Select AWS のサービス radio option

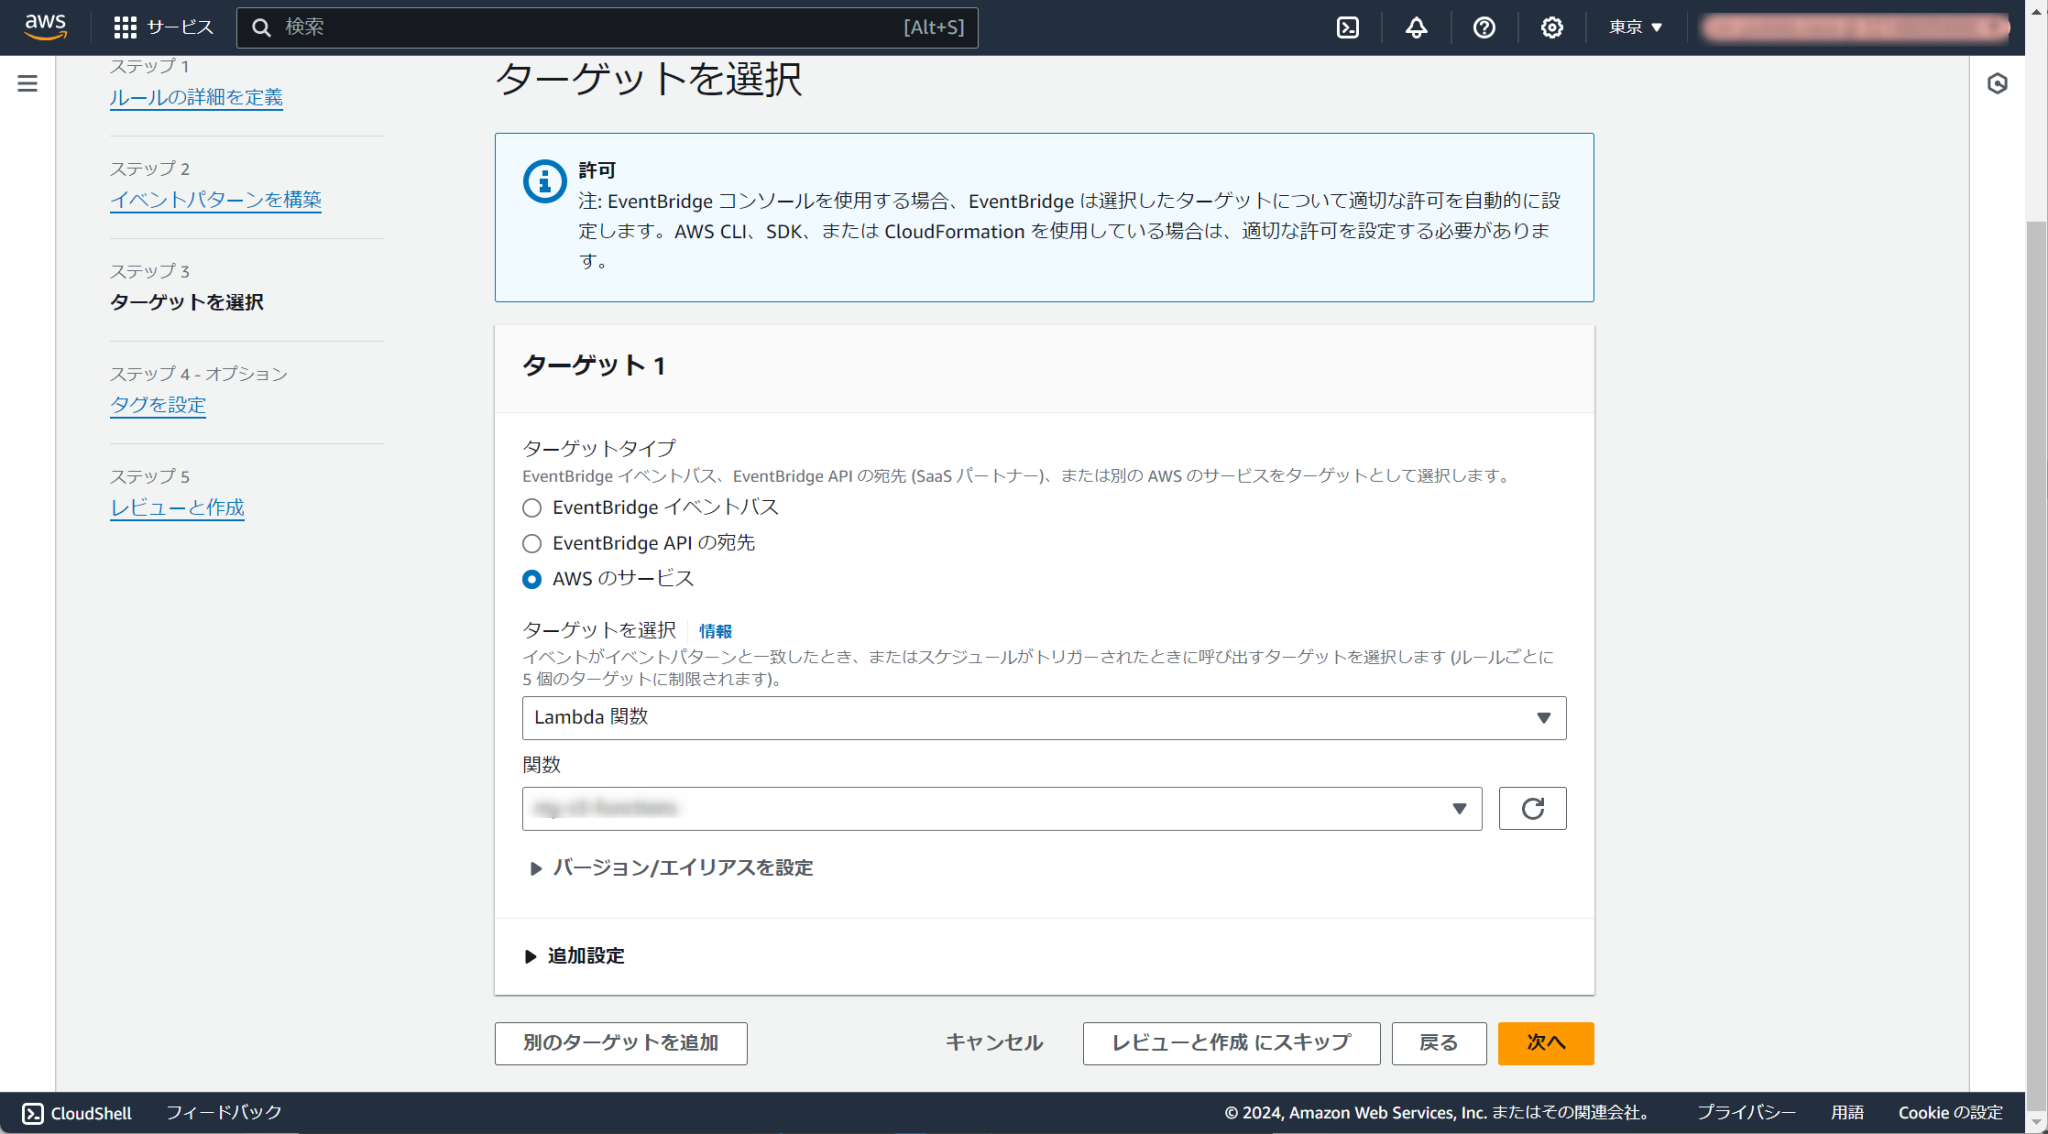[x=531, y=578]
